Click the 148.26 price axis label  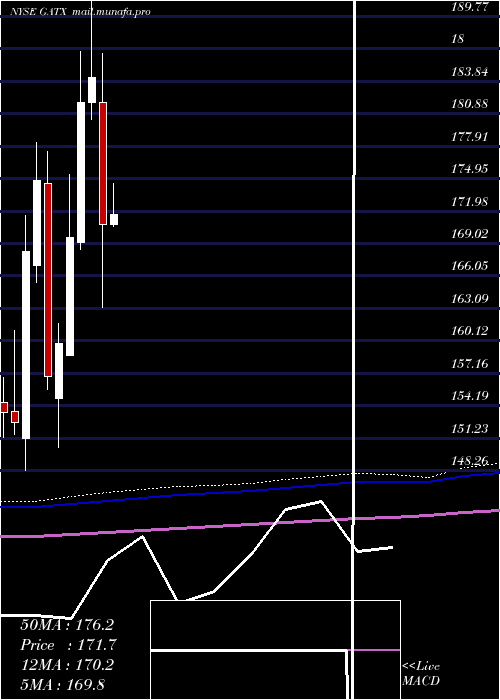coord(470,461)
